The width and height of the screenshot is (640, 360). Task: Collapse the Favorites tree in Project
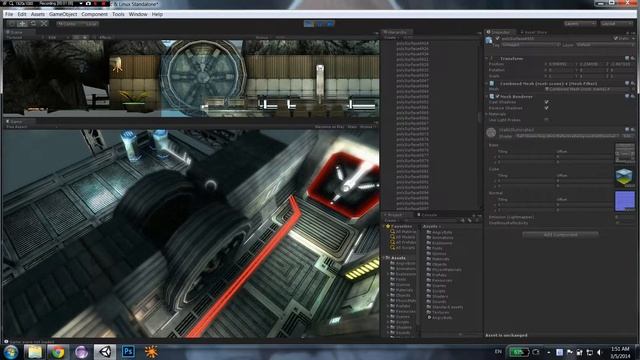pyautogui.click(x=384, y=226)
